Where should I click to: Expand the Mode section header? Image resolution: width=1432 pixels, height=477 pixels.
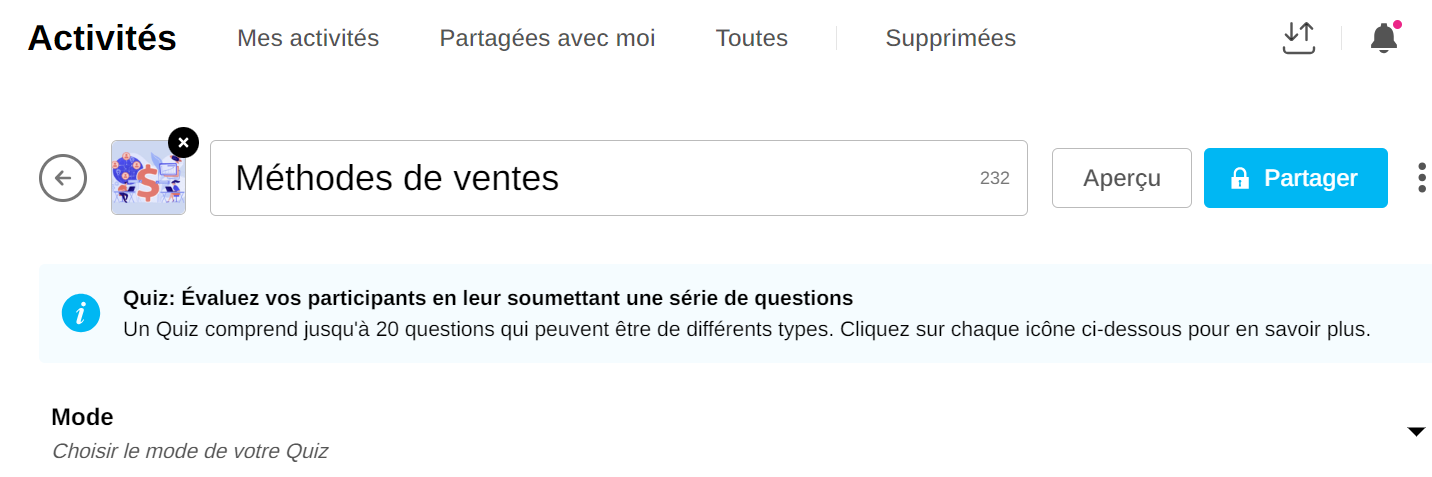[x=82, y=417]
